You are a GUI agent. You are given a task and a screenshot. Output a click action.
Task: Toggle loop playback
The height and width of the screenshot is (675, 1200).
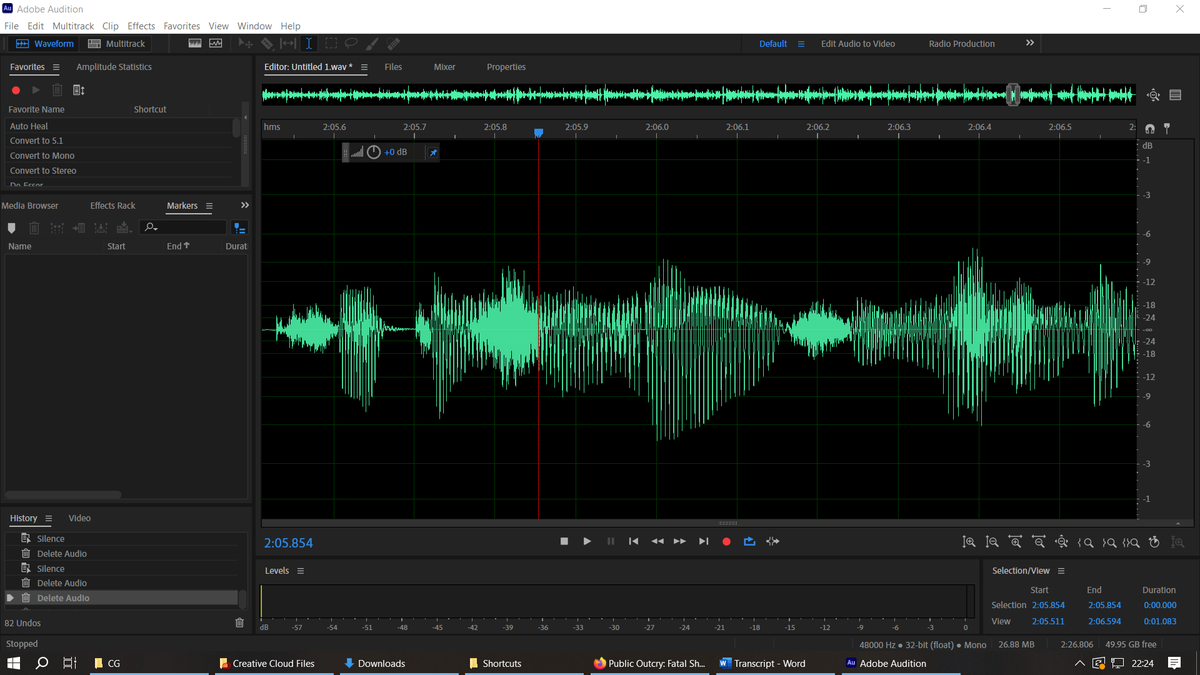pyautogui.click(x=749, y=541)
